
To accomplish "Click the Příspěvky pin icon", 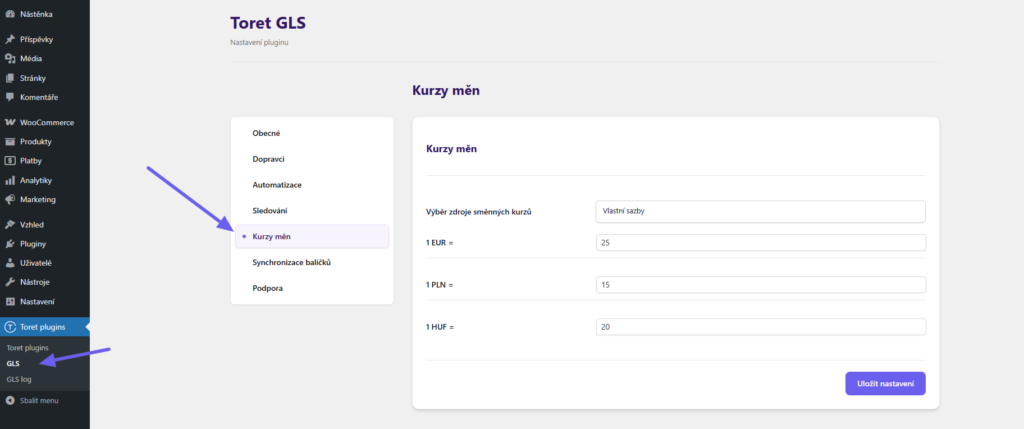I will coord(10,39).
